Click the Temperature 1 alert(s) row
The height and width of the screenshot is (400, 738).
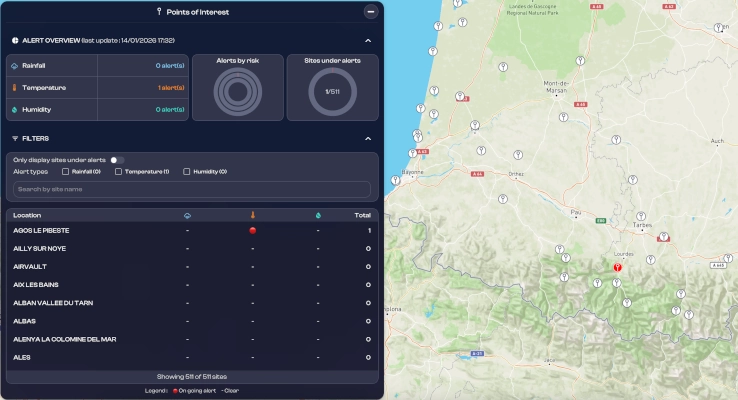tap(97, 88)
